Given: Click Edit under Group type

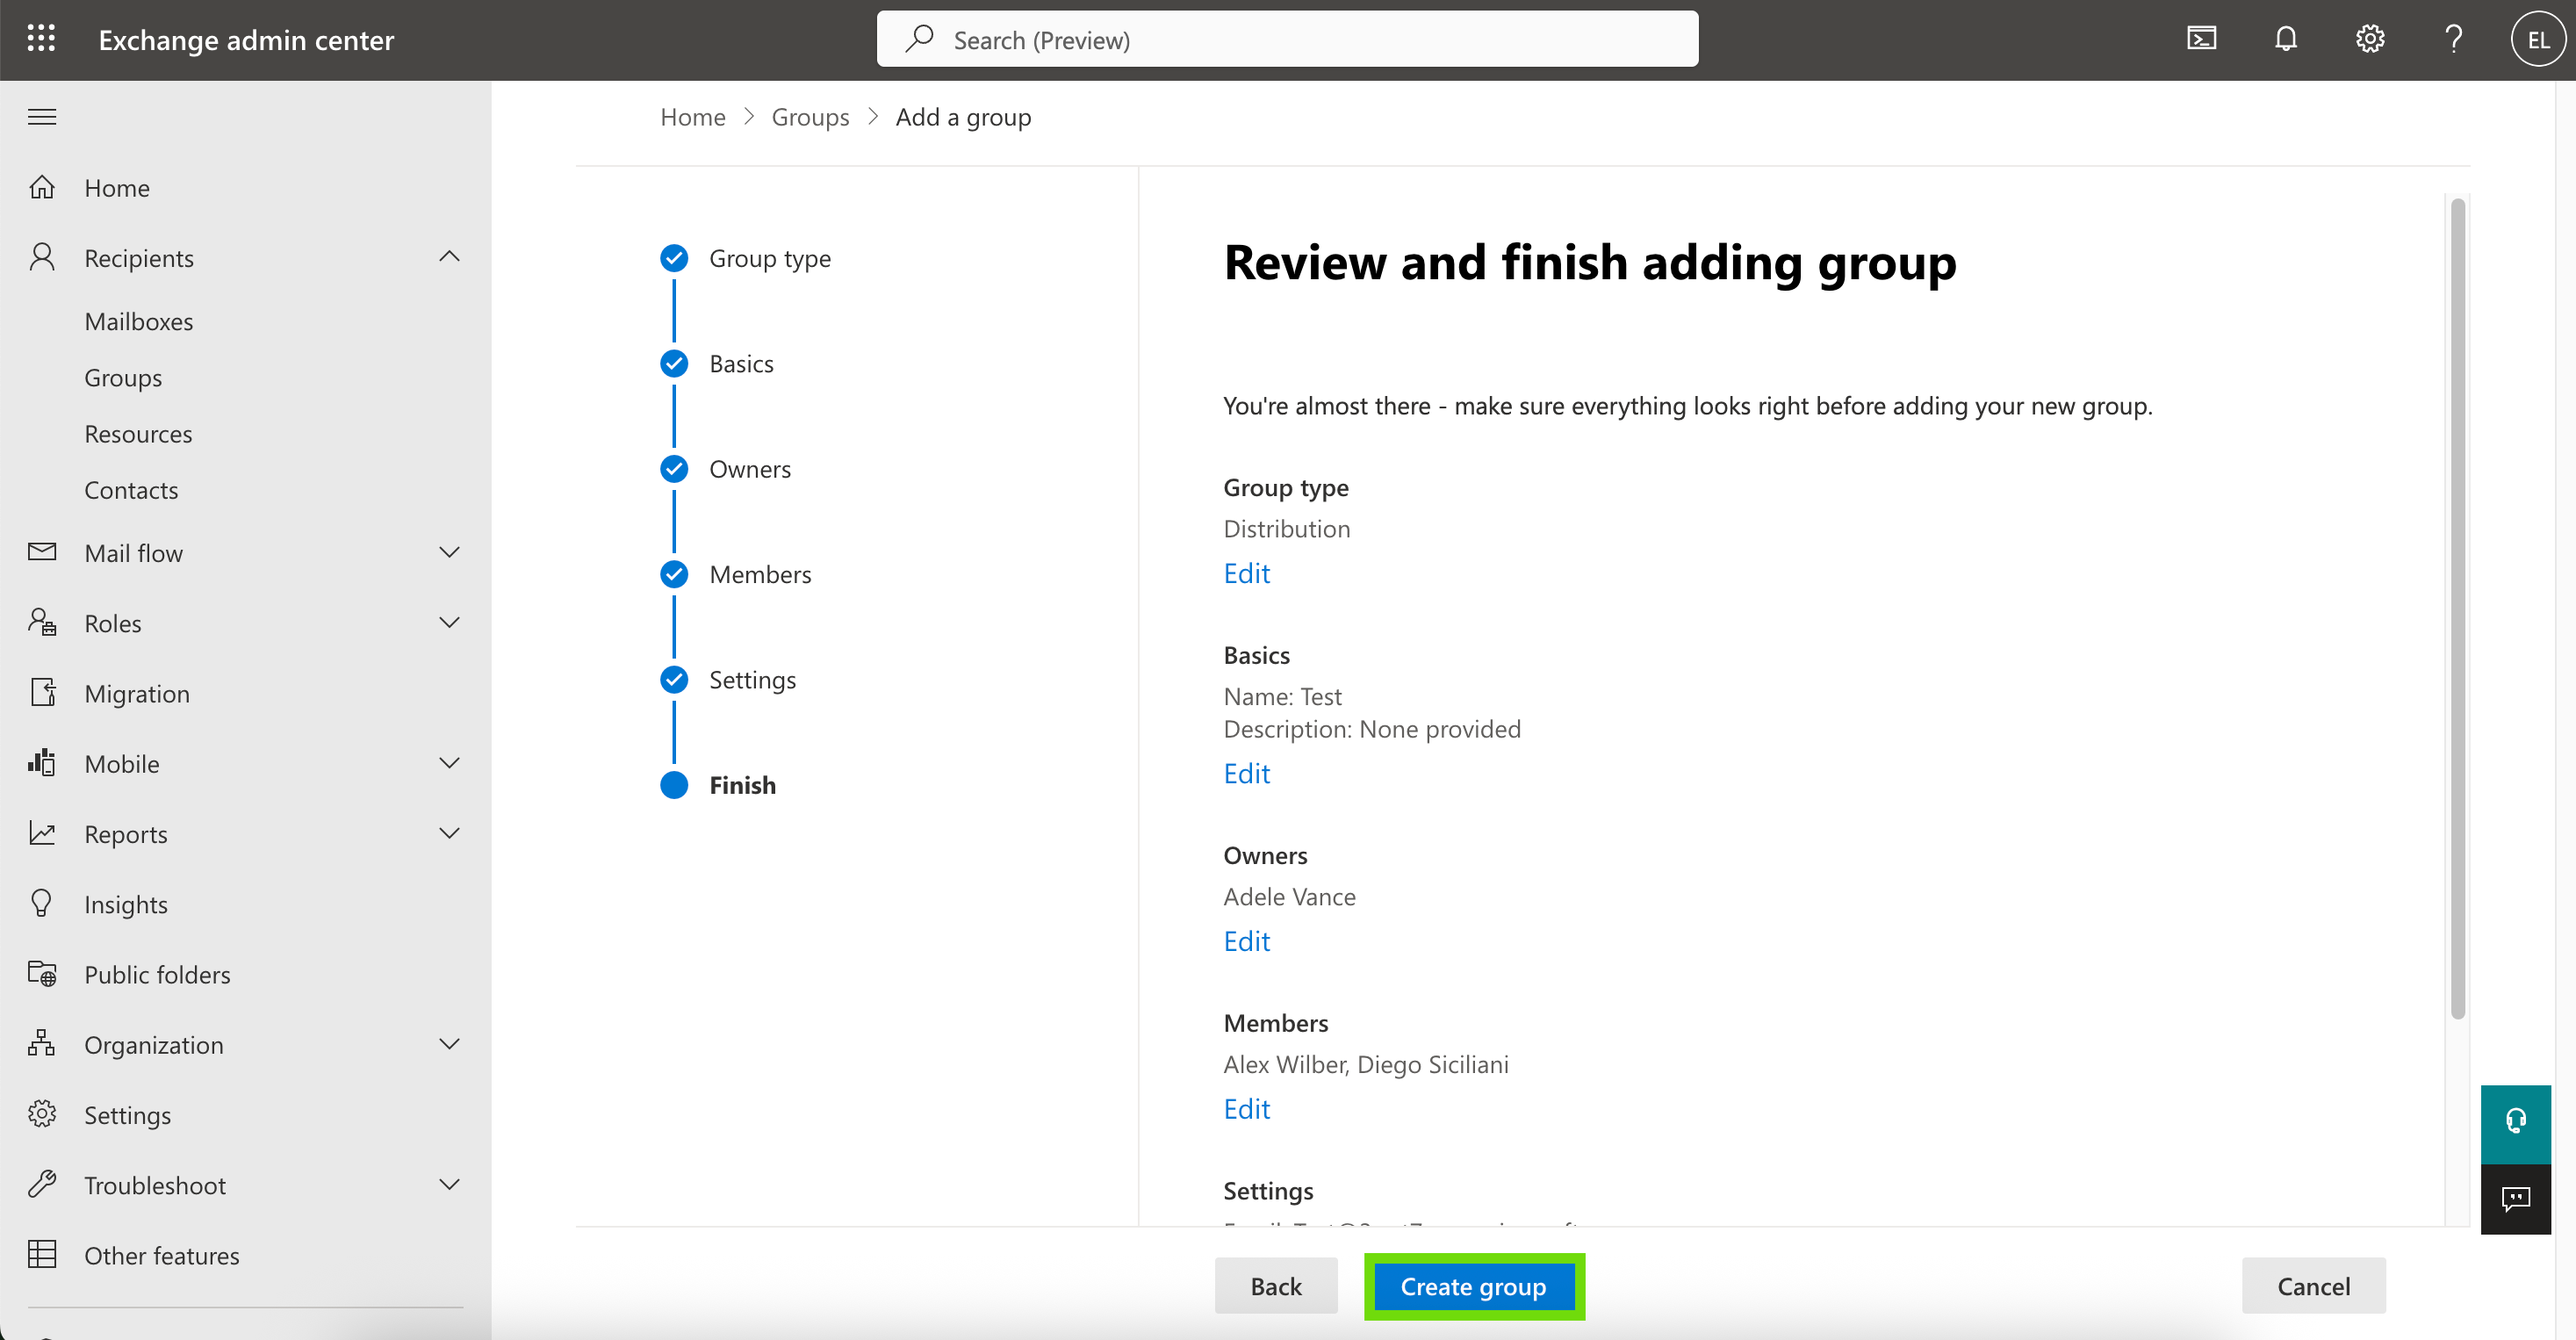Looking at the screenshot, I should pos(1246,573).
